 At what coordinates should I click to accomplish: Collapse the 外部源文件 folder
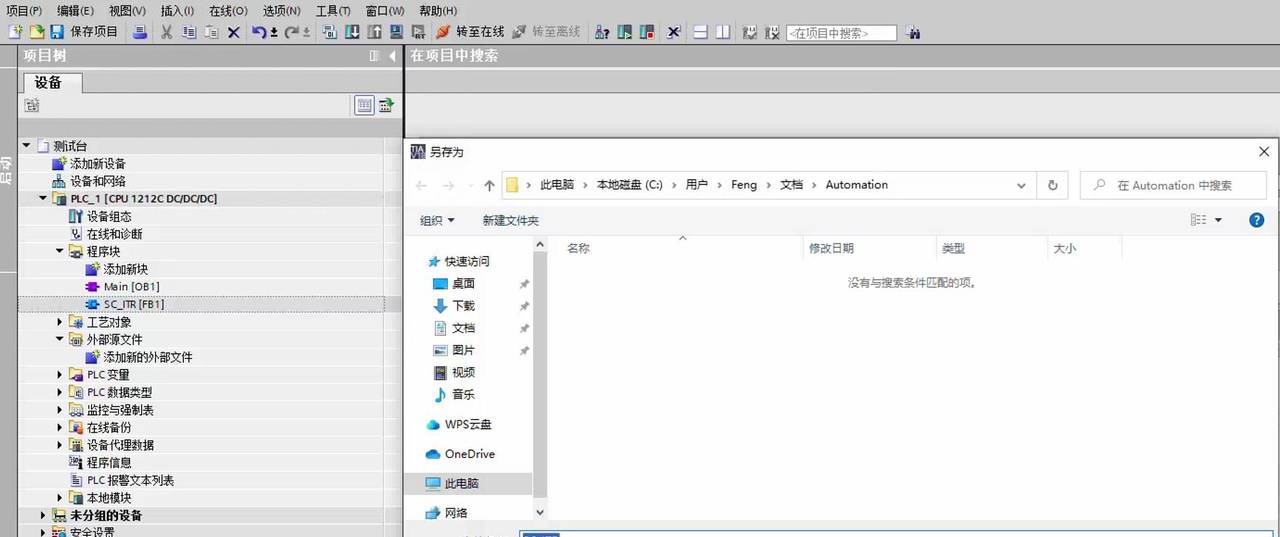[60, 339]
